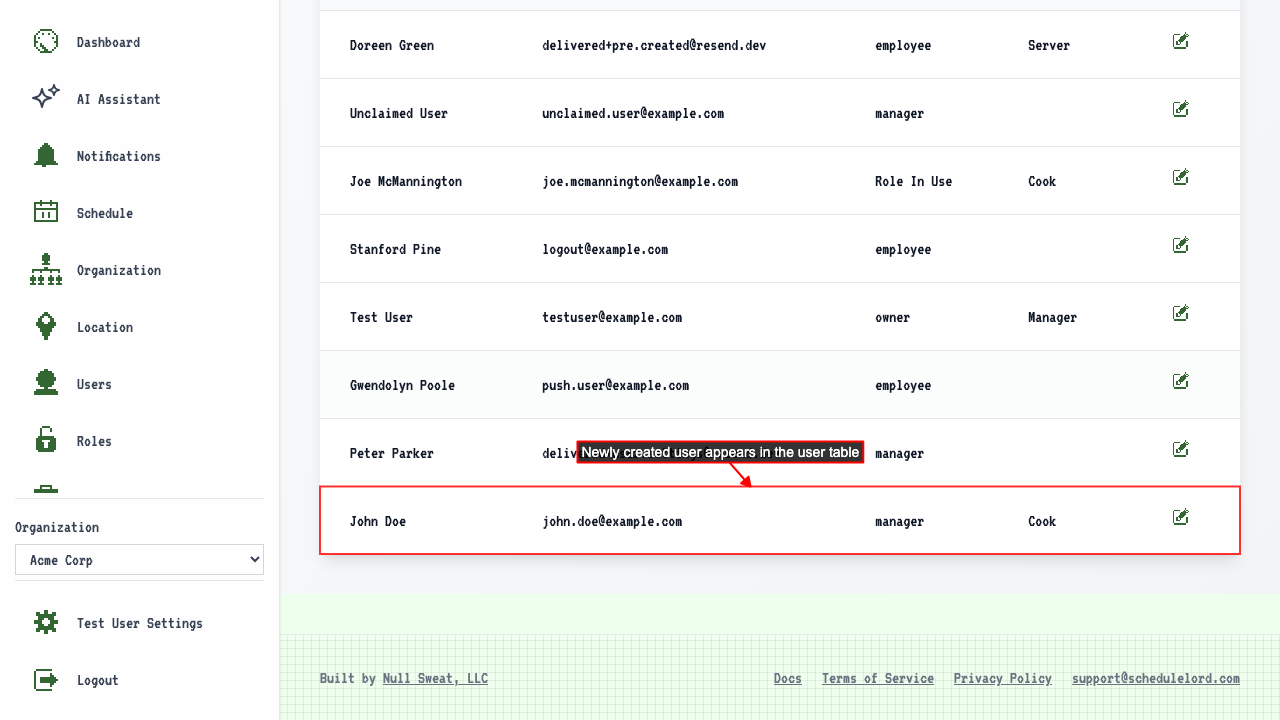Screen dimensions: 1280x720
Task: Open the Dashboard menu item
Action: (108, 42)
